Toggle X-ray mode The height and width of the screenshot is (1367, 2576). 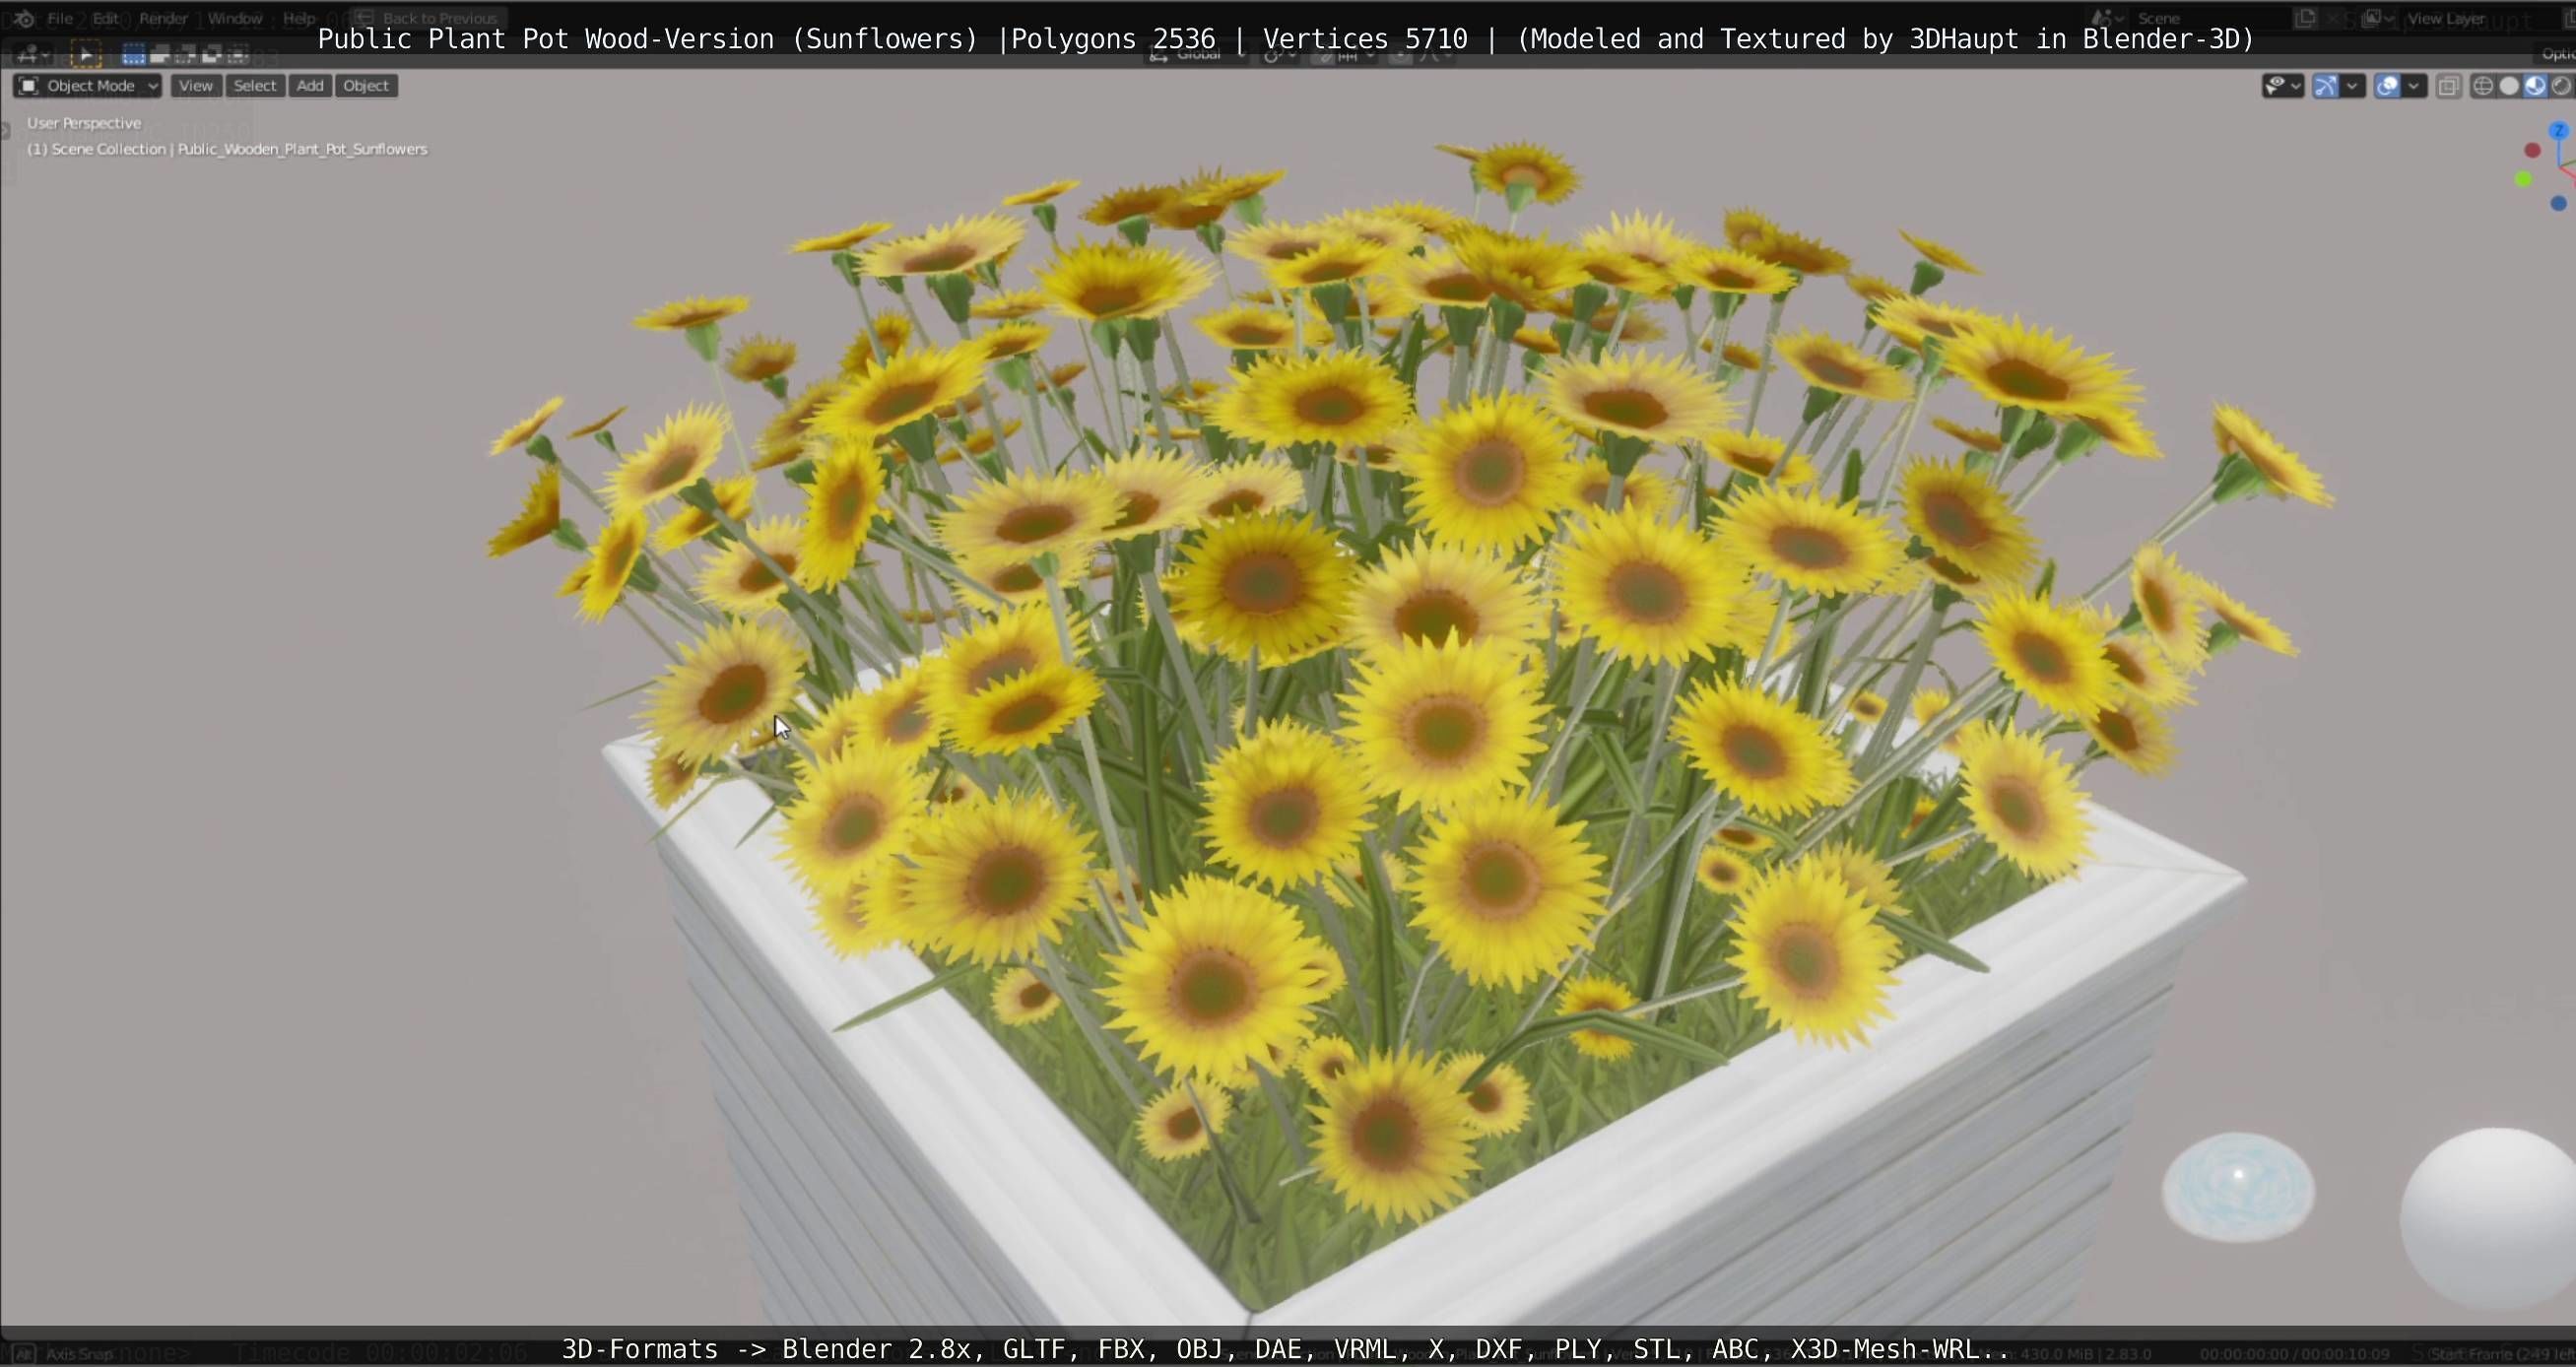[2448, 86]
